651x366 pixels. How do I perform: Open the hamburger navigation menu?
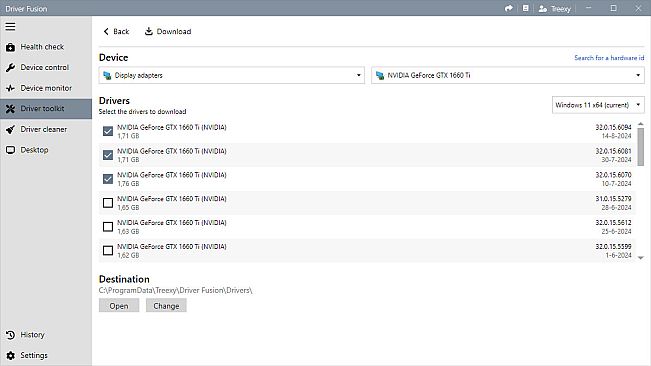[10, 27]
